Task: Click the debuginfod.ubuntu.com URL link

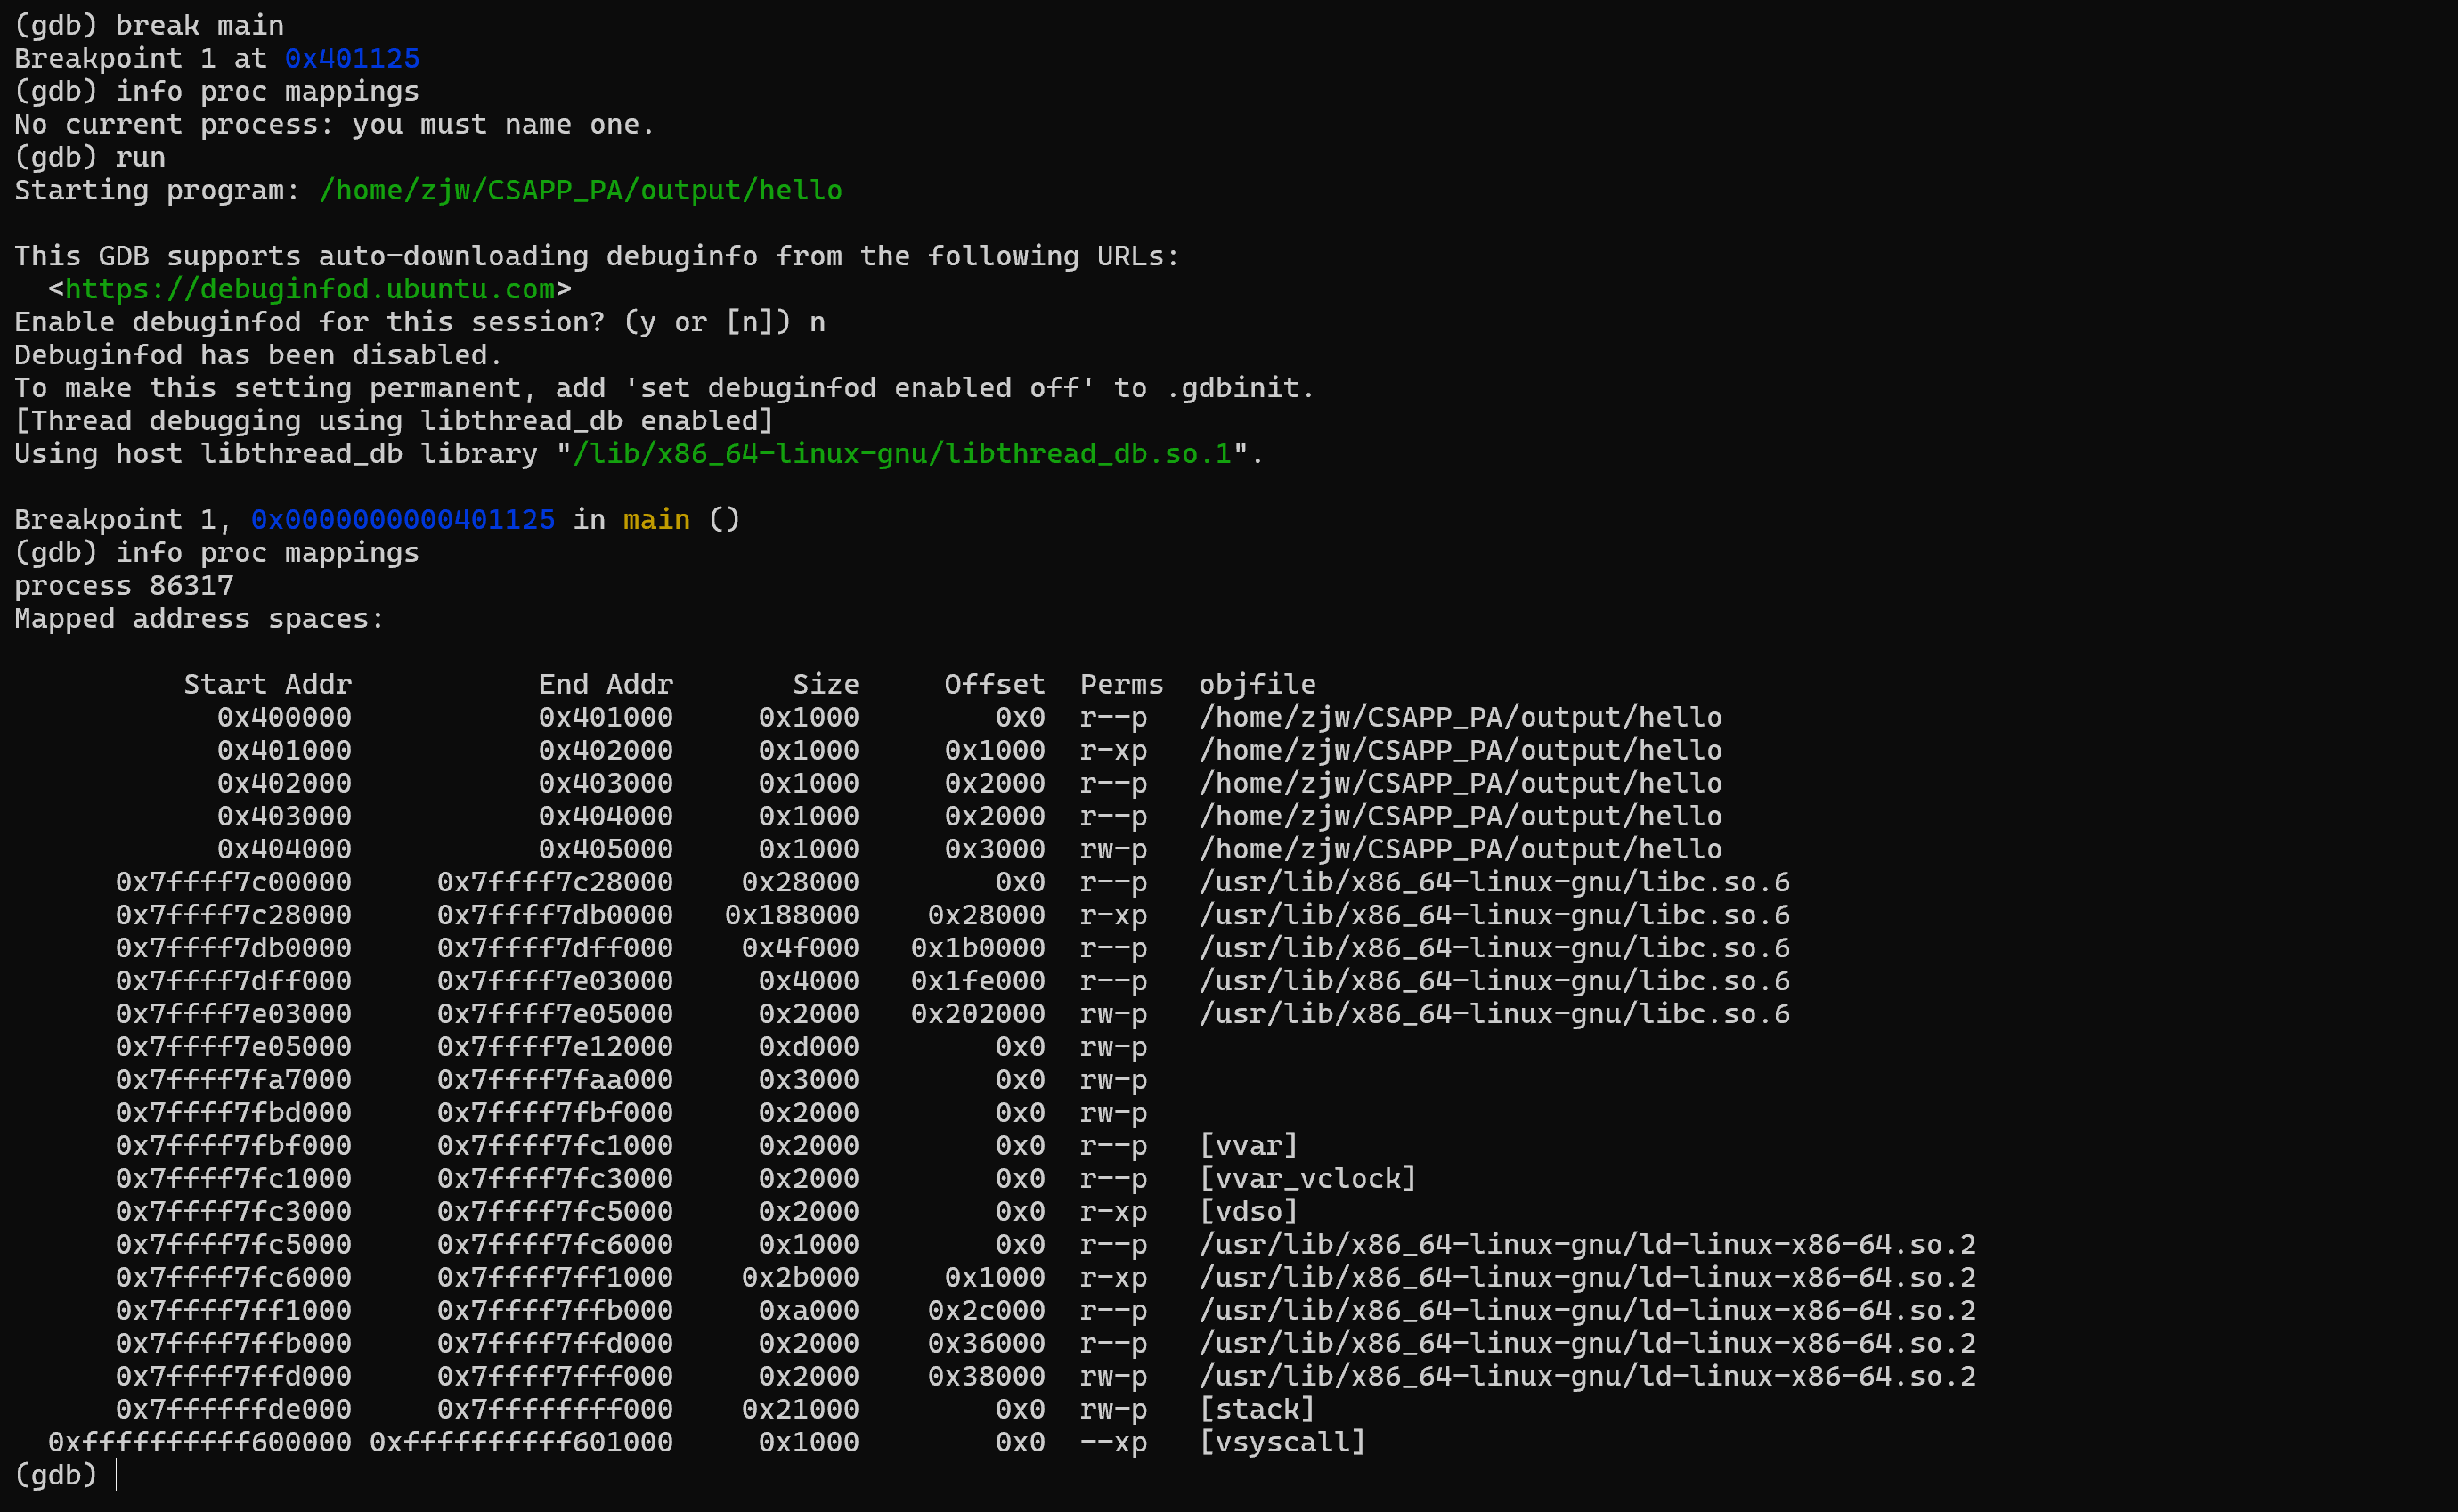Action: (309, 289)
